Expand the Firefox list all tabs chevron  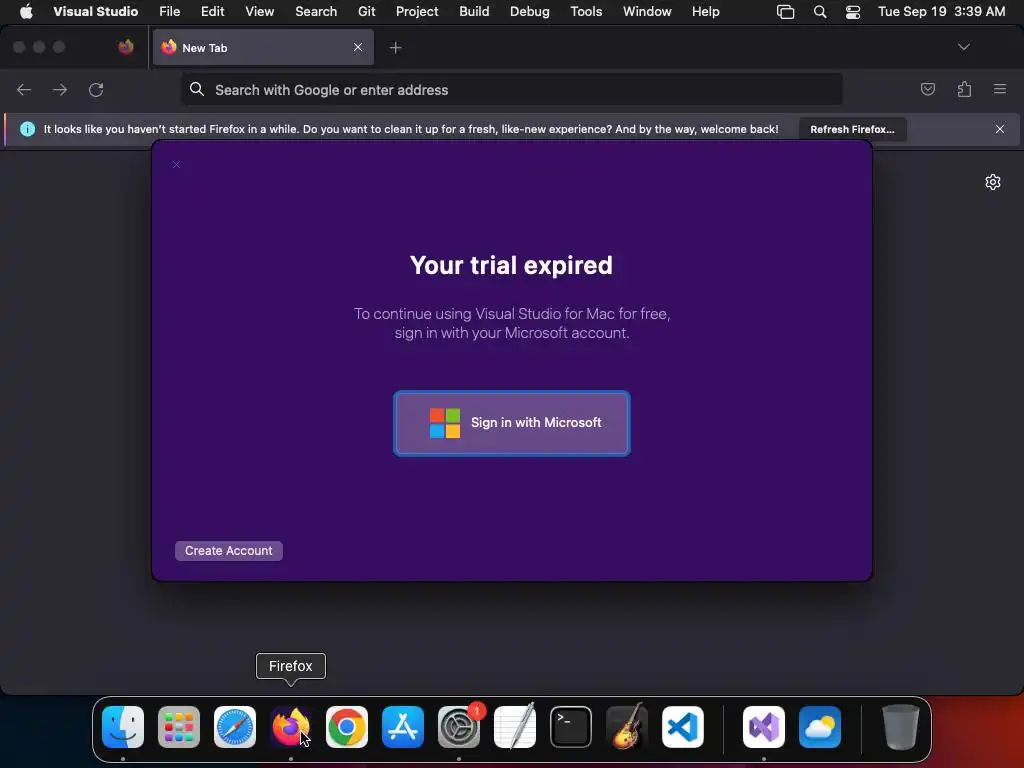[x=963, y=47]
